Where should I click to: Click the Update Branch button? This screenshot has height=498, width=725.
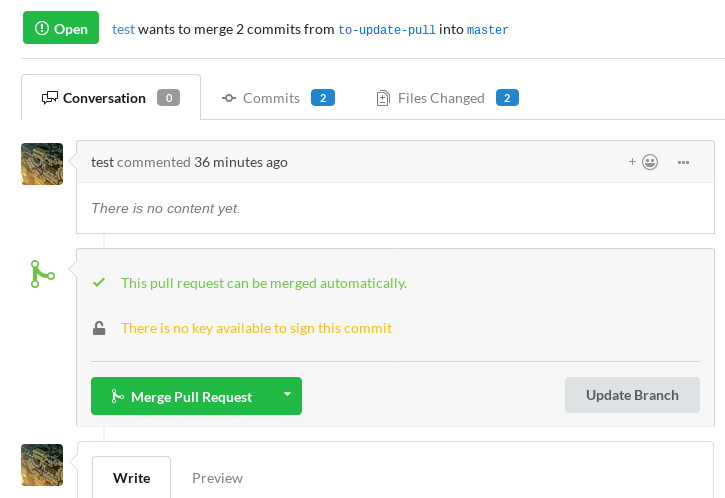pos(632,395)
